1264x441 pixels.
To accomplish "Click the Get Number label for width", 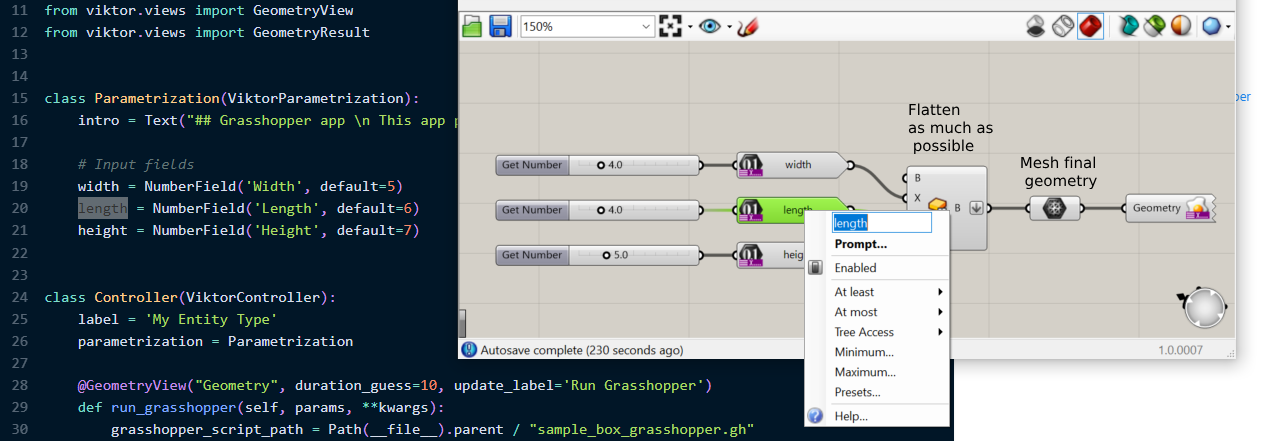I will (532, 164).
